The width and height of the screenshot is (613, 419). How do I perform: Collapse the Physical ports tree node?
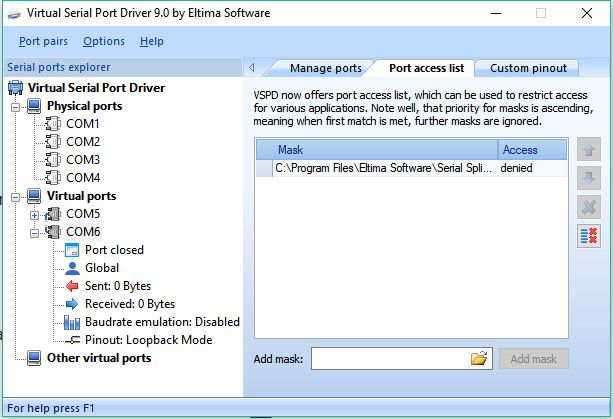pyautogui.click(x=15, y=107)
